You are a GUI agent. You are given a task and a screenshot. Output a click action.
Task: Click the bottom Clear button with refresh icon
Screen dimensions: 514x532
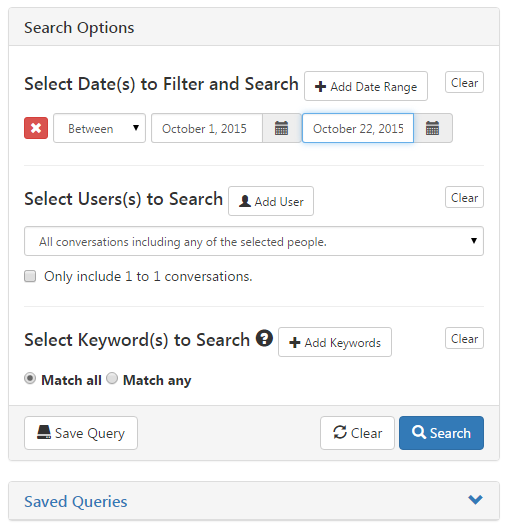(x=357, y=433)
